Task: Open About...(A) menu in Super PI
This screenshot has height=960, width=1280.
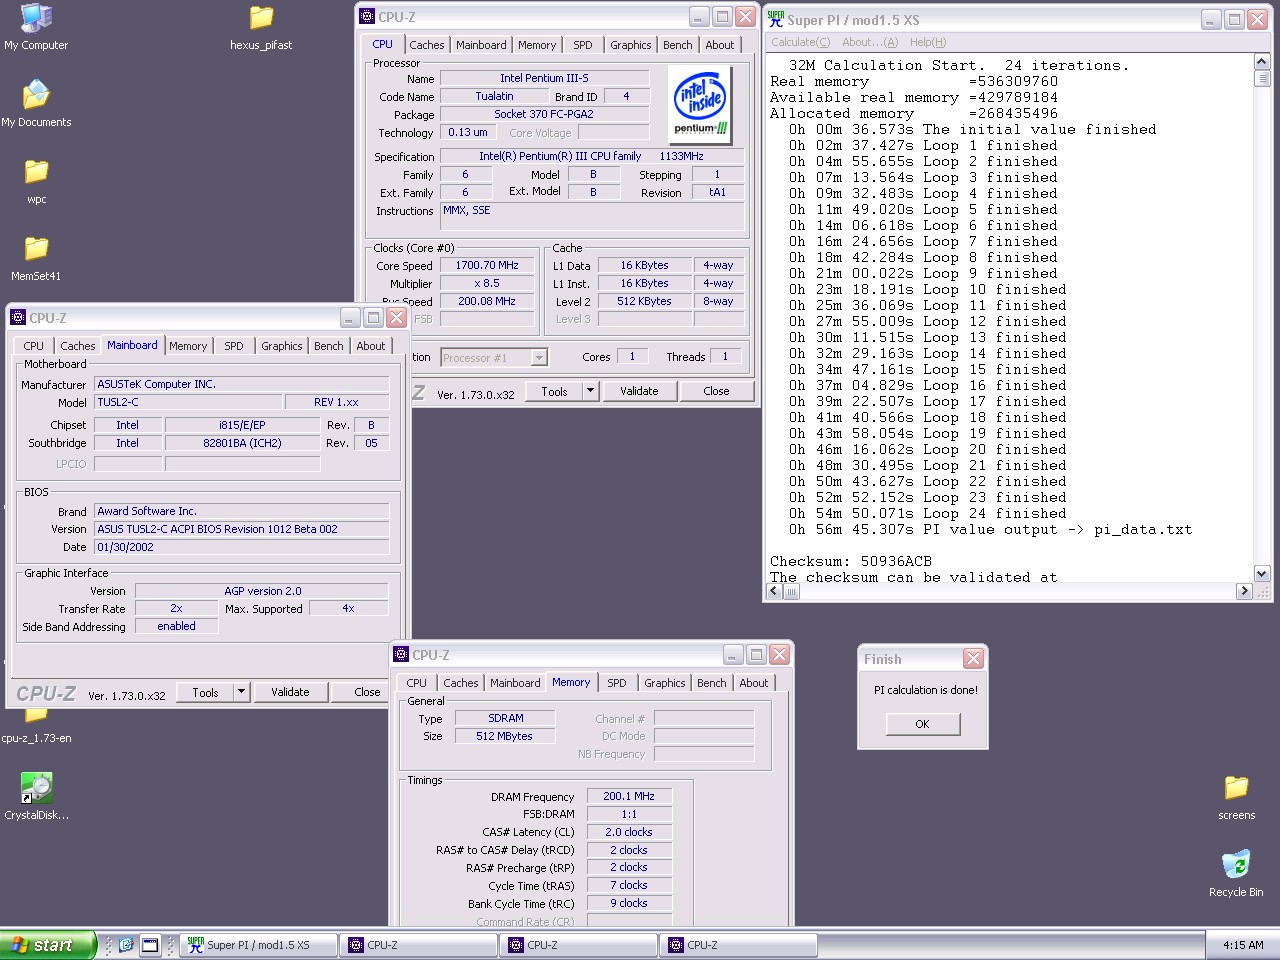Action: [869, 42]
